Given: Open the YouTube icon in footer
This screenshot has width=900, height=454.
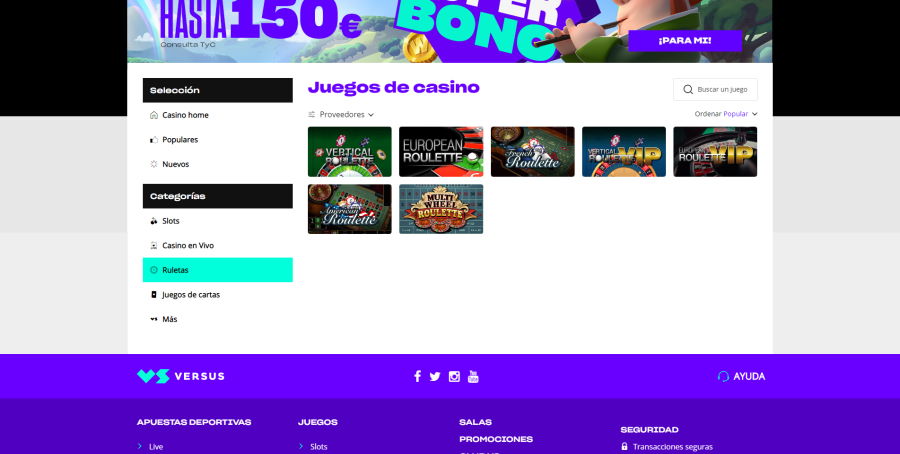Looking at the screenshot, I should (x=473, y=376).
